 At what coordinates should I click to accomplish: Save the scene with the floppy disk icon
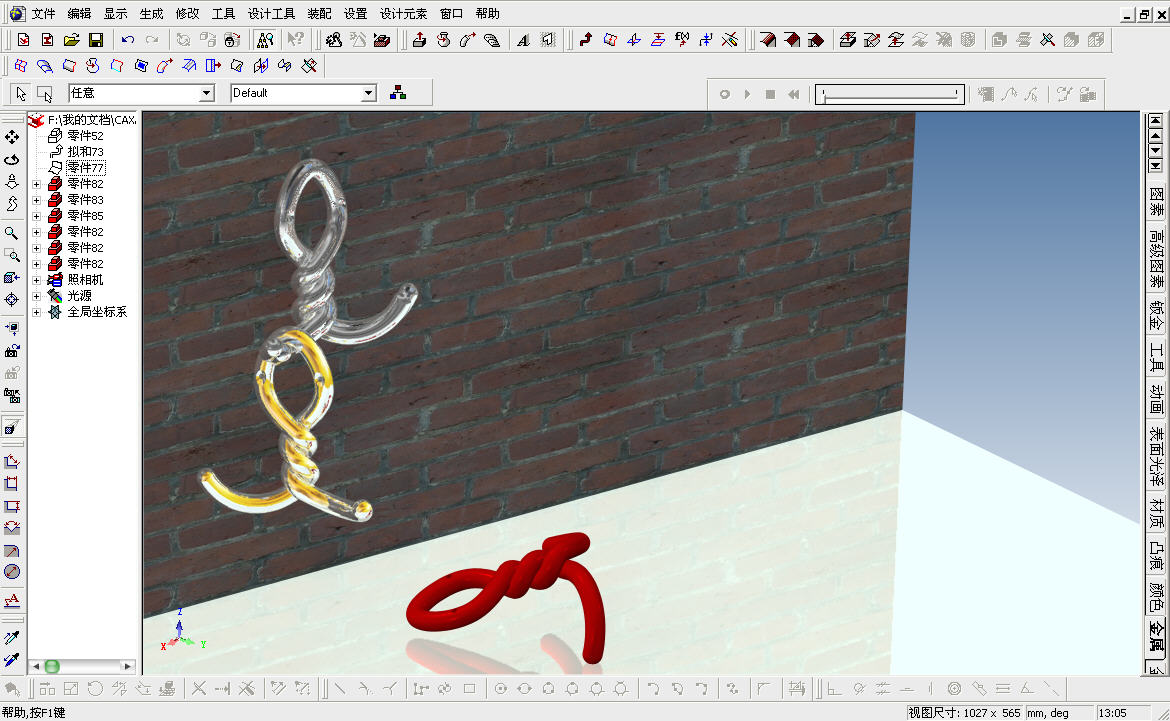click(x=96, y=40)
